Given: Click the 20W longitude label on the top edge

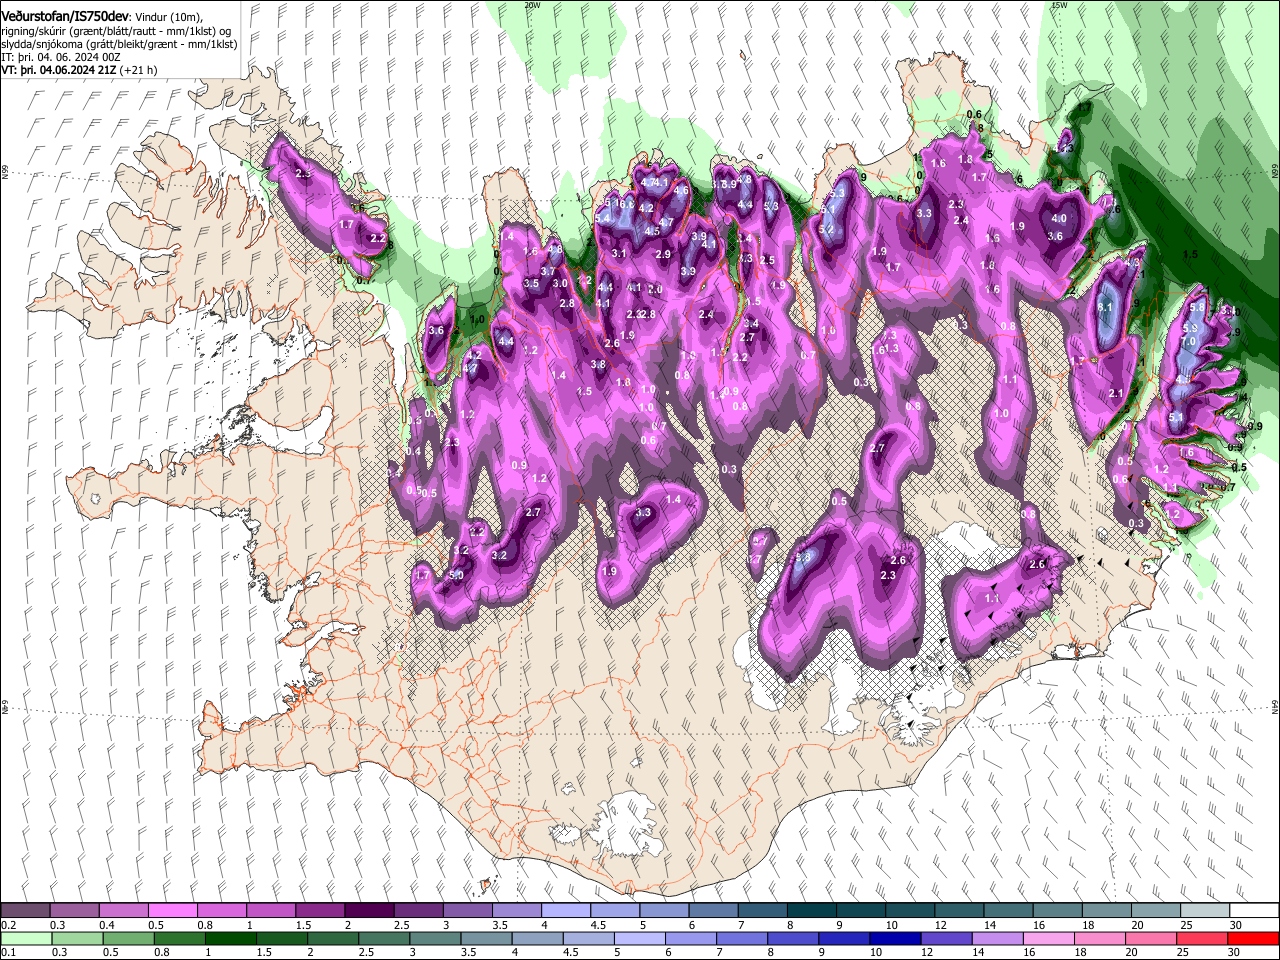Looking at the screenshot, I should (532, 5).
